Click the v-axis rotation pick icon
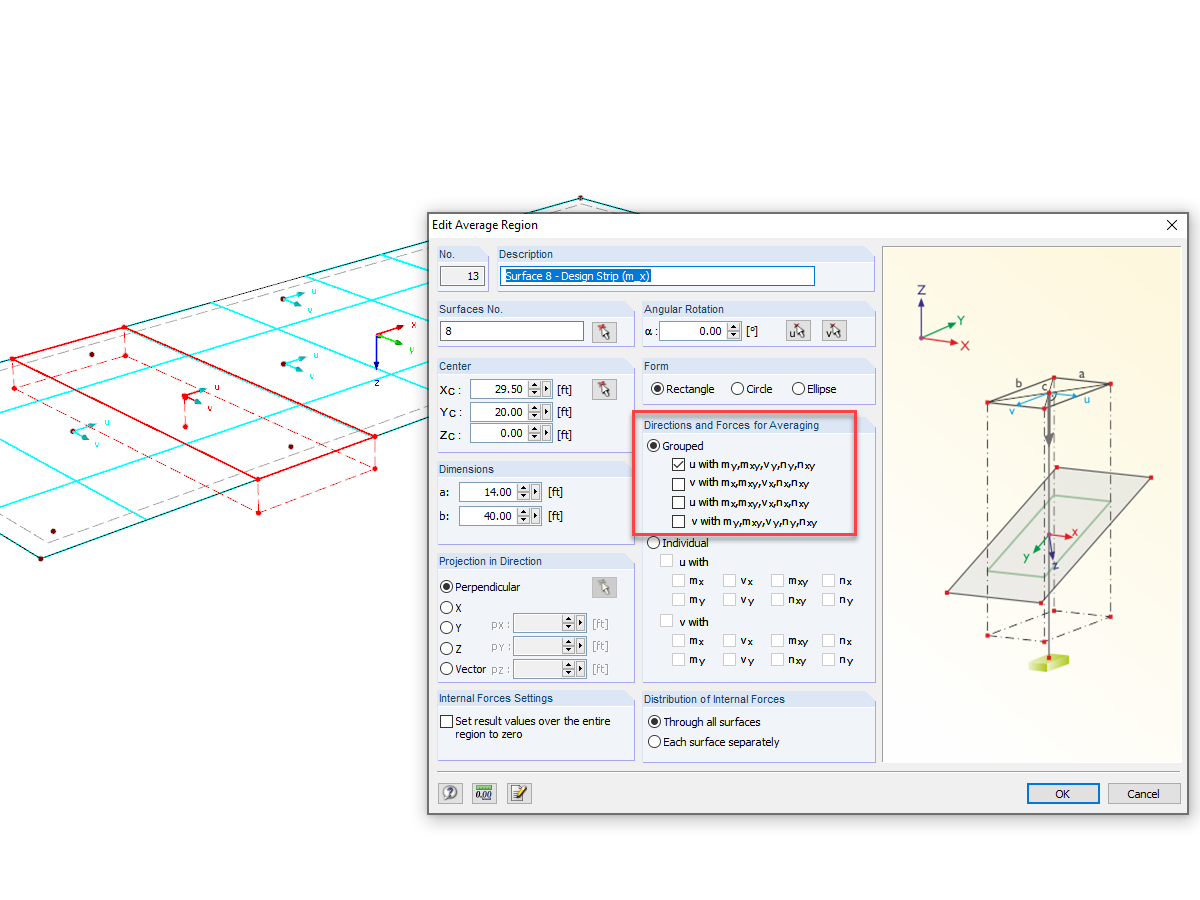Viewport: 1200px width, 900px height. 834,331
